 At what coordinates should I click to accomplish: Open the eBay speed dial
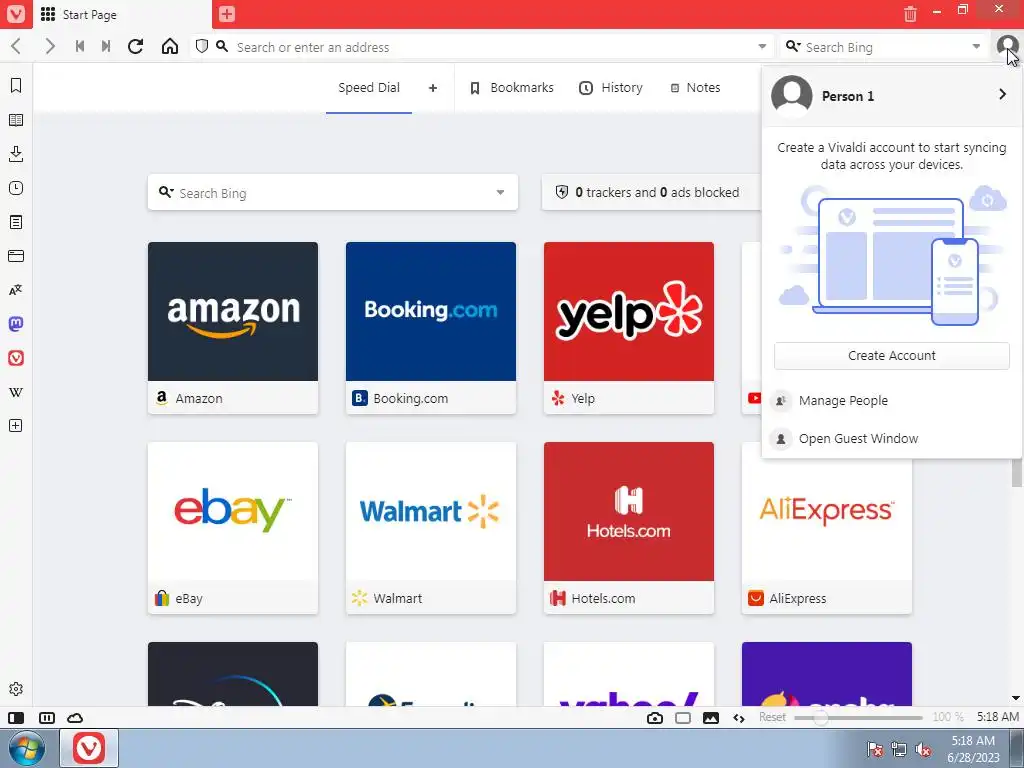tap(233, 528)
